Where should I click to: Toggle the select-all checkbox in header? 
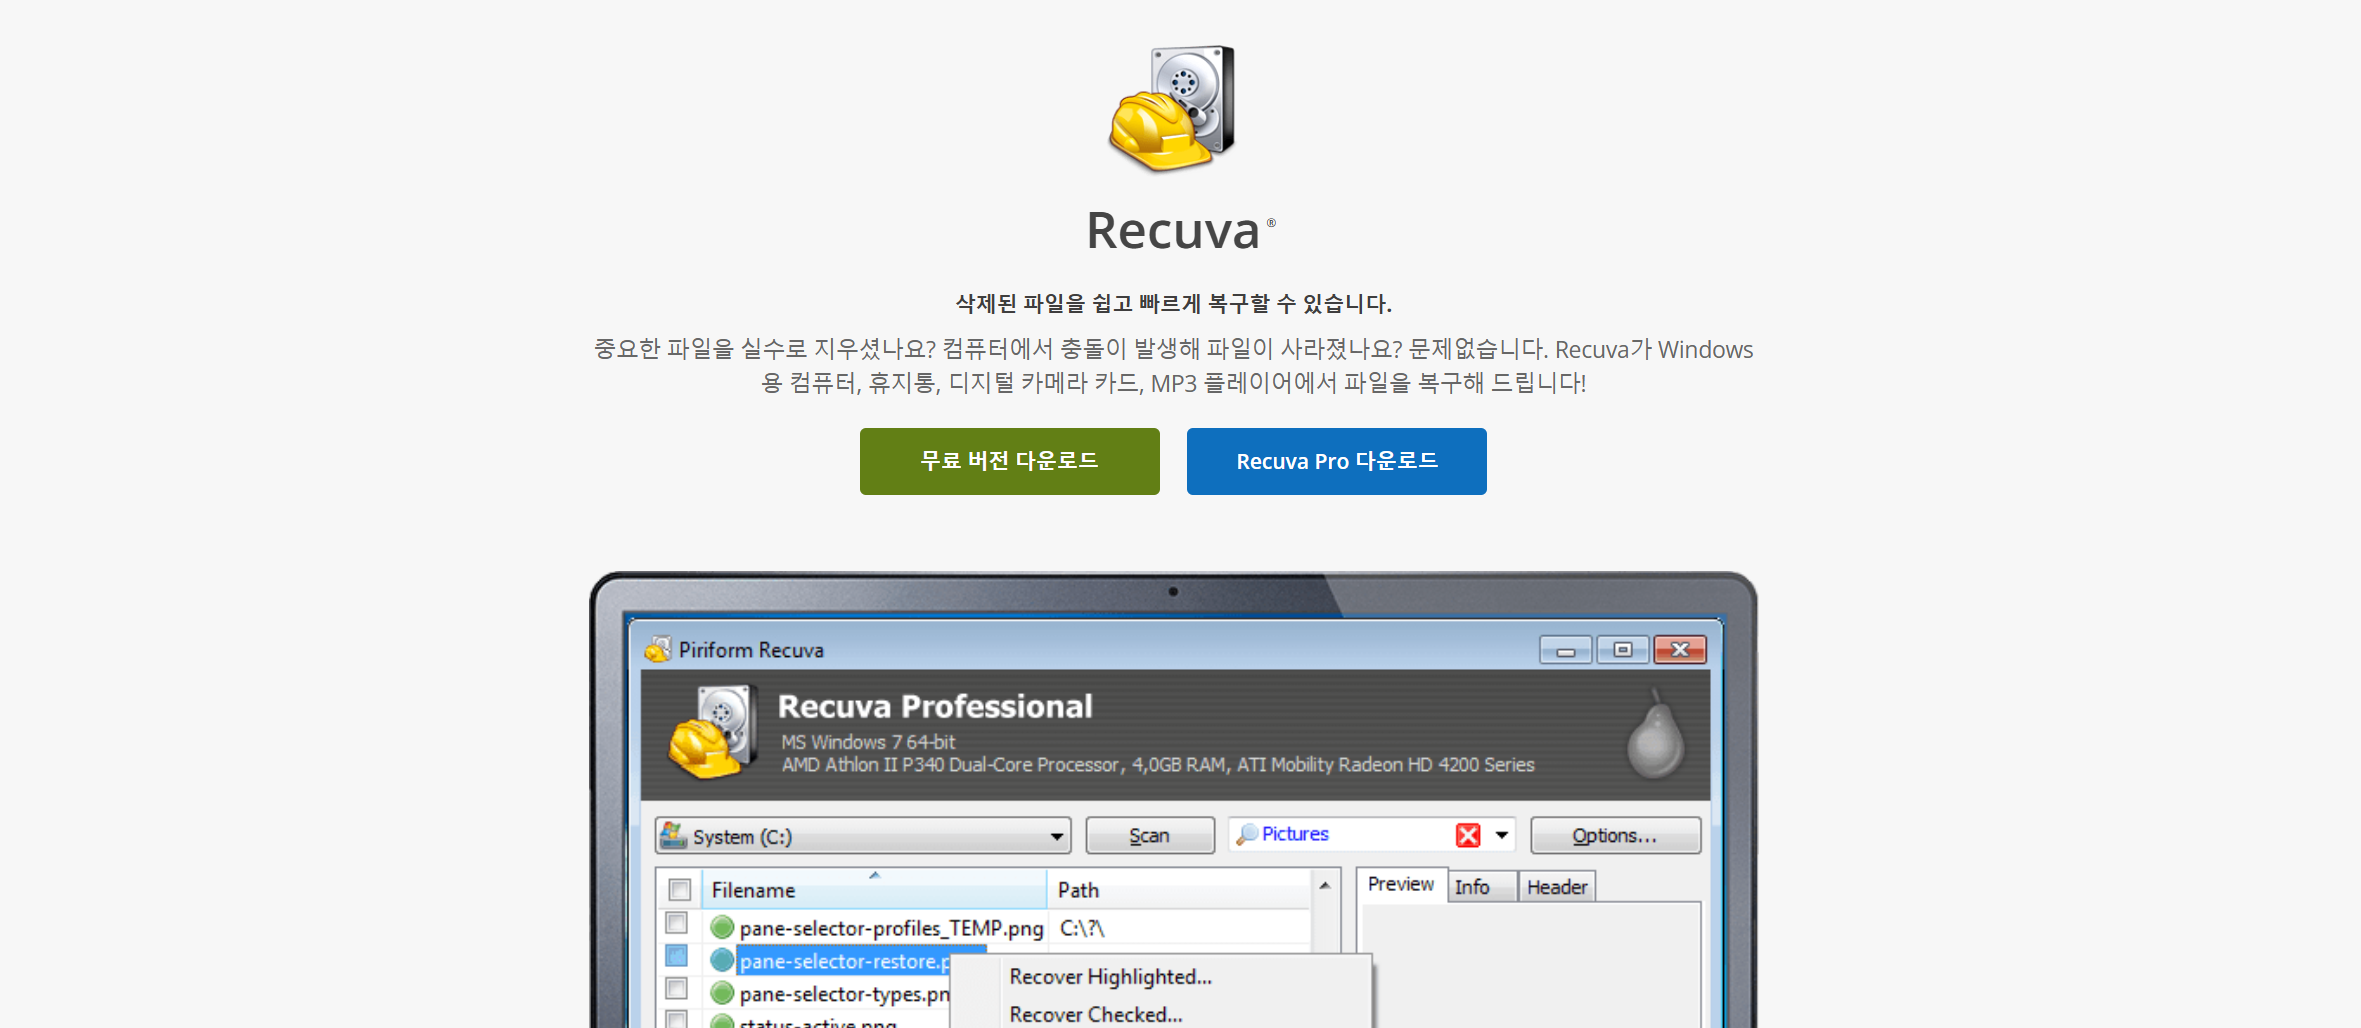(680, 890)
